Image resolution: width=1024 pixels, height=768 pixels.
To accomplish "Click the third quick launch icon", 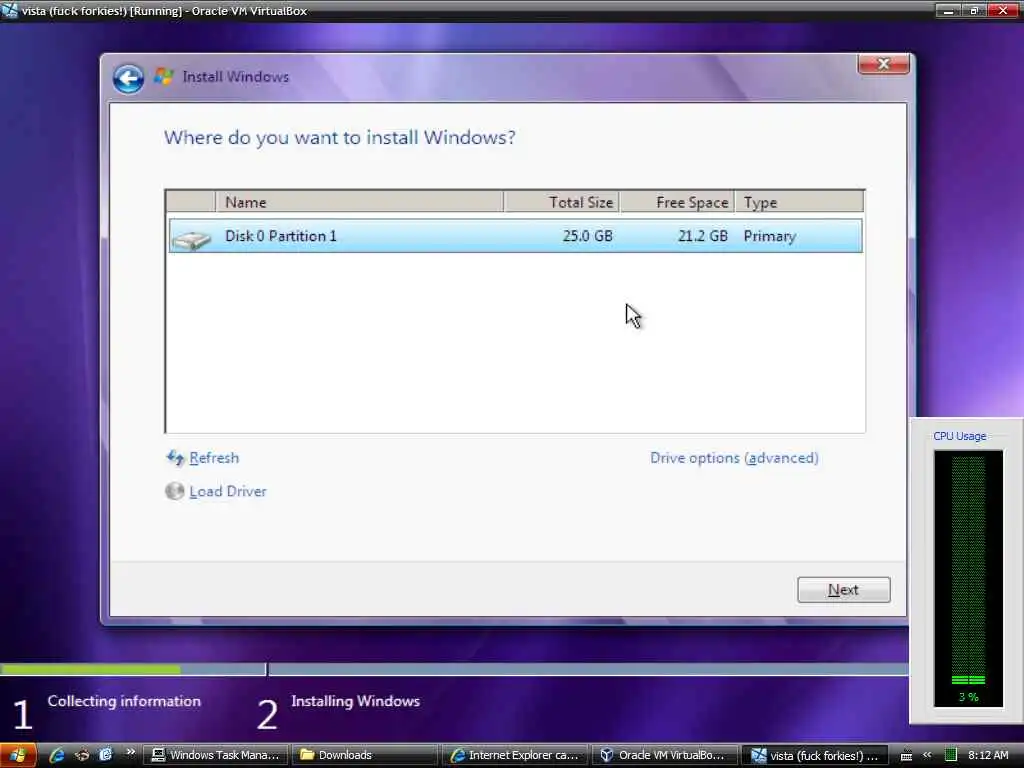I will pos(105,755).
